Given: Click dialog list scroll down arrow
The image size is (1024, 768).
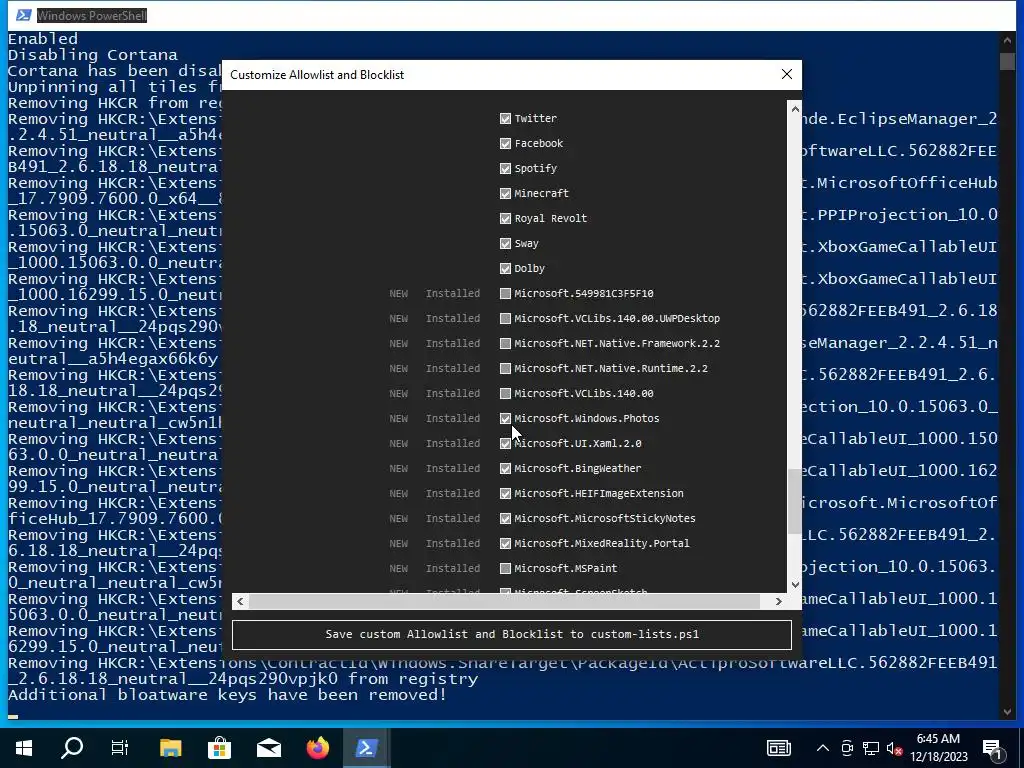Looking at the screenshot, I should 795,584.
